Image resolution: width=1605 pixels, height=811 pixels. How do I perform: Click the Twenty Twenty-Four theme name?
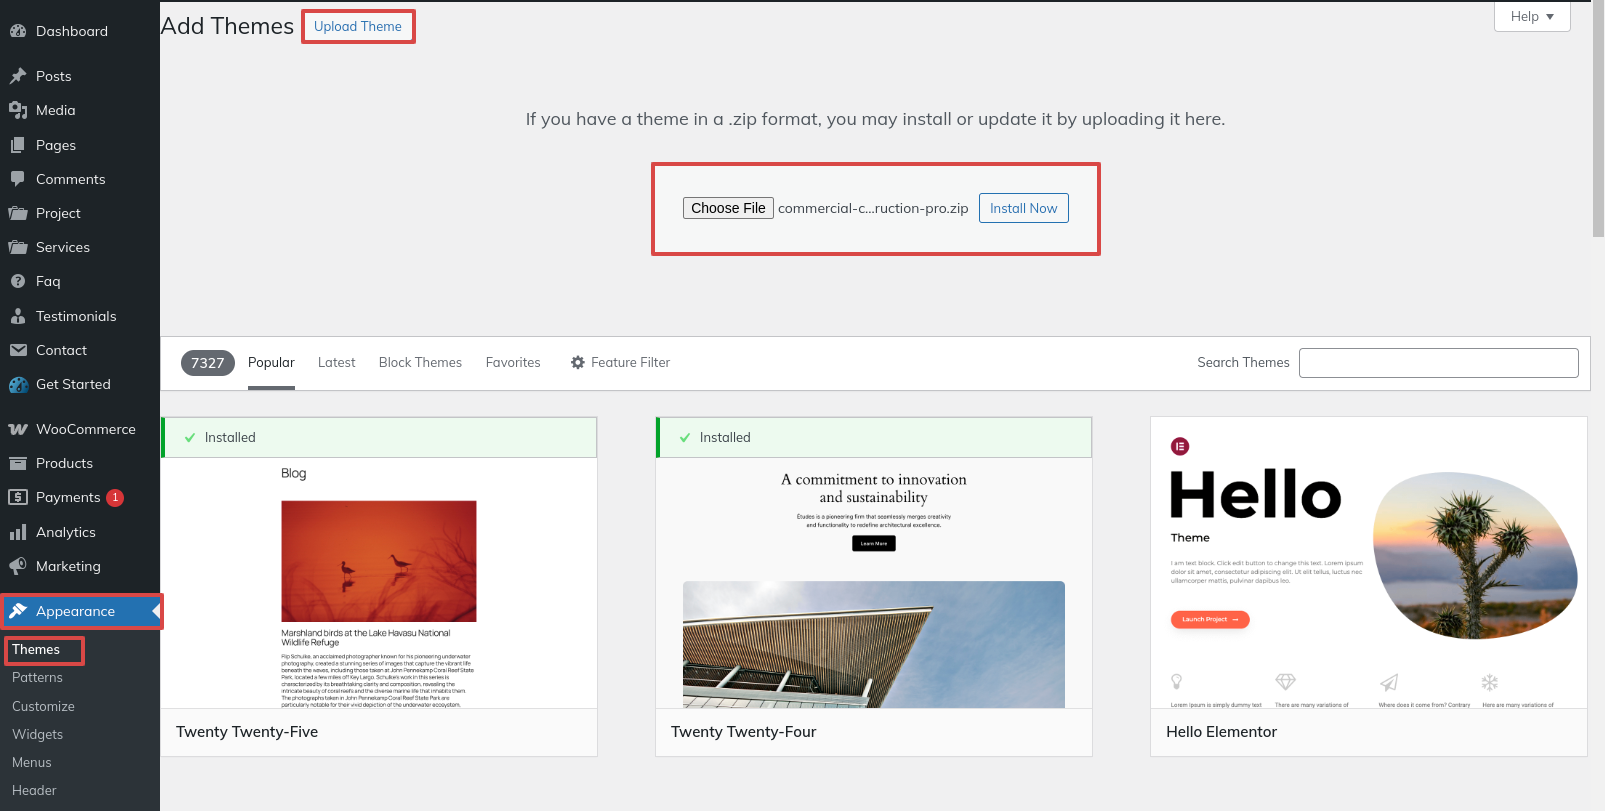[744, 732]
